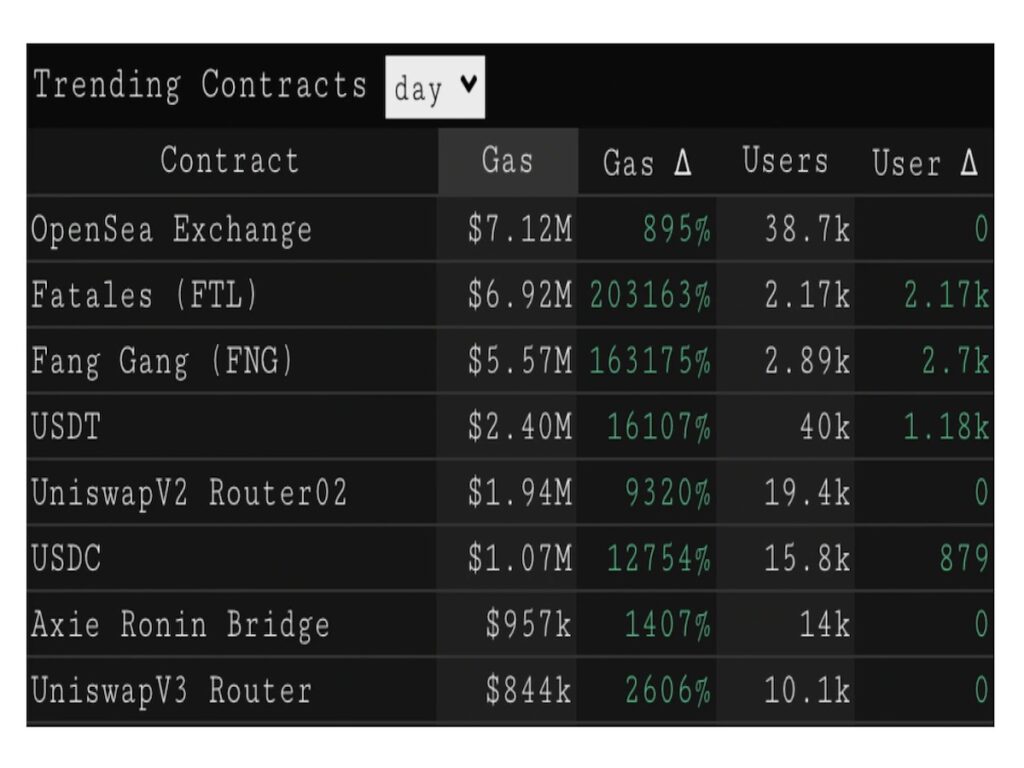The height and width of the screenshot is (768, 1024).
Task: Select the UniswapV2 Router02 contract
Action: click(x=510, y=492)
